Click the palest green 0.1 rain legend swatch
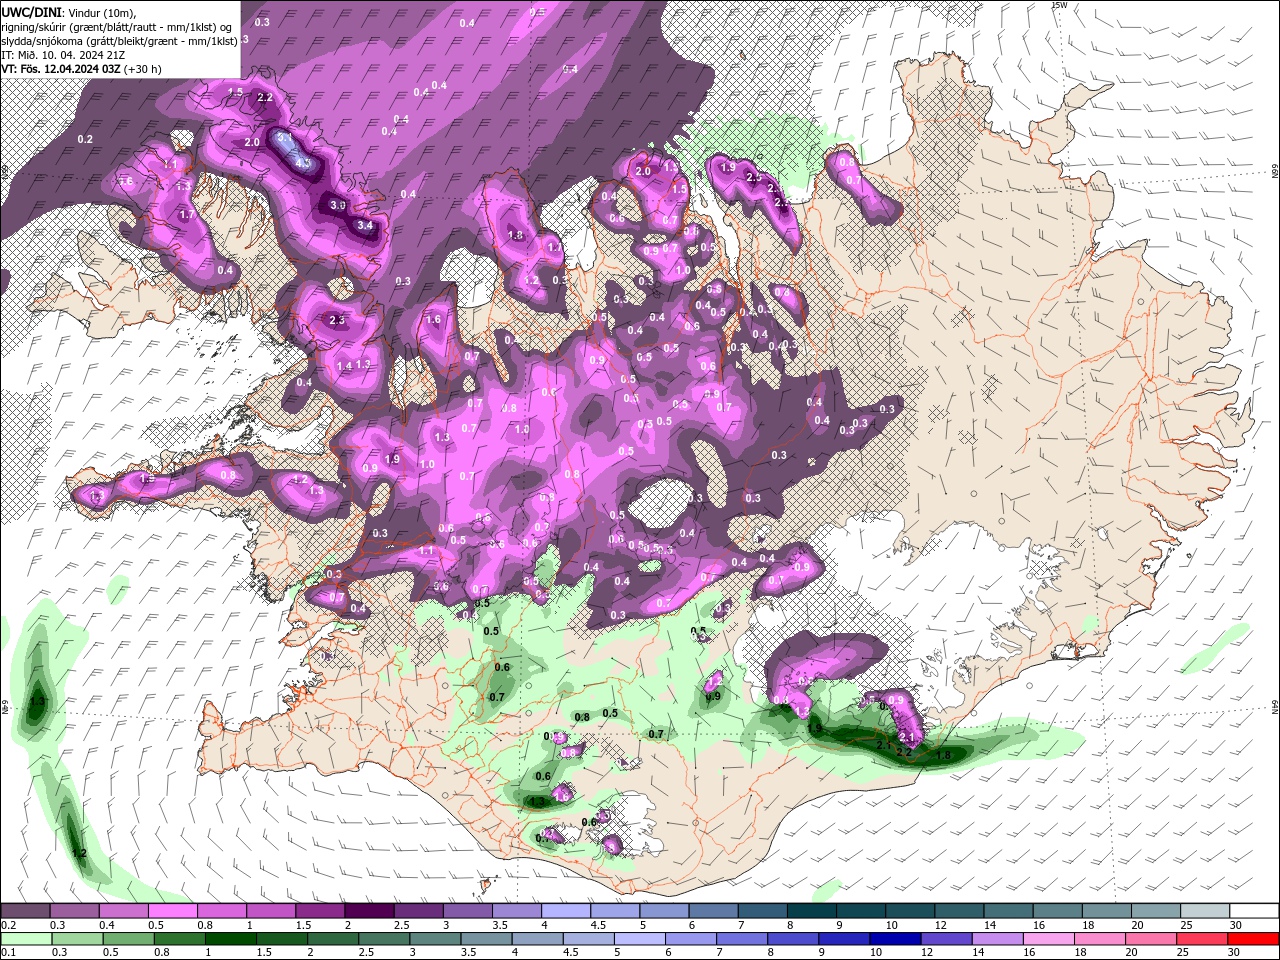This screenshot has height=960, width=1280. pyautogui.click(x=26, y=939)
